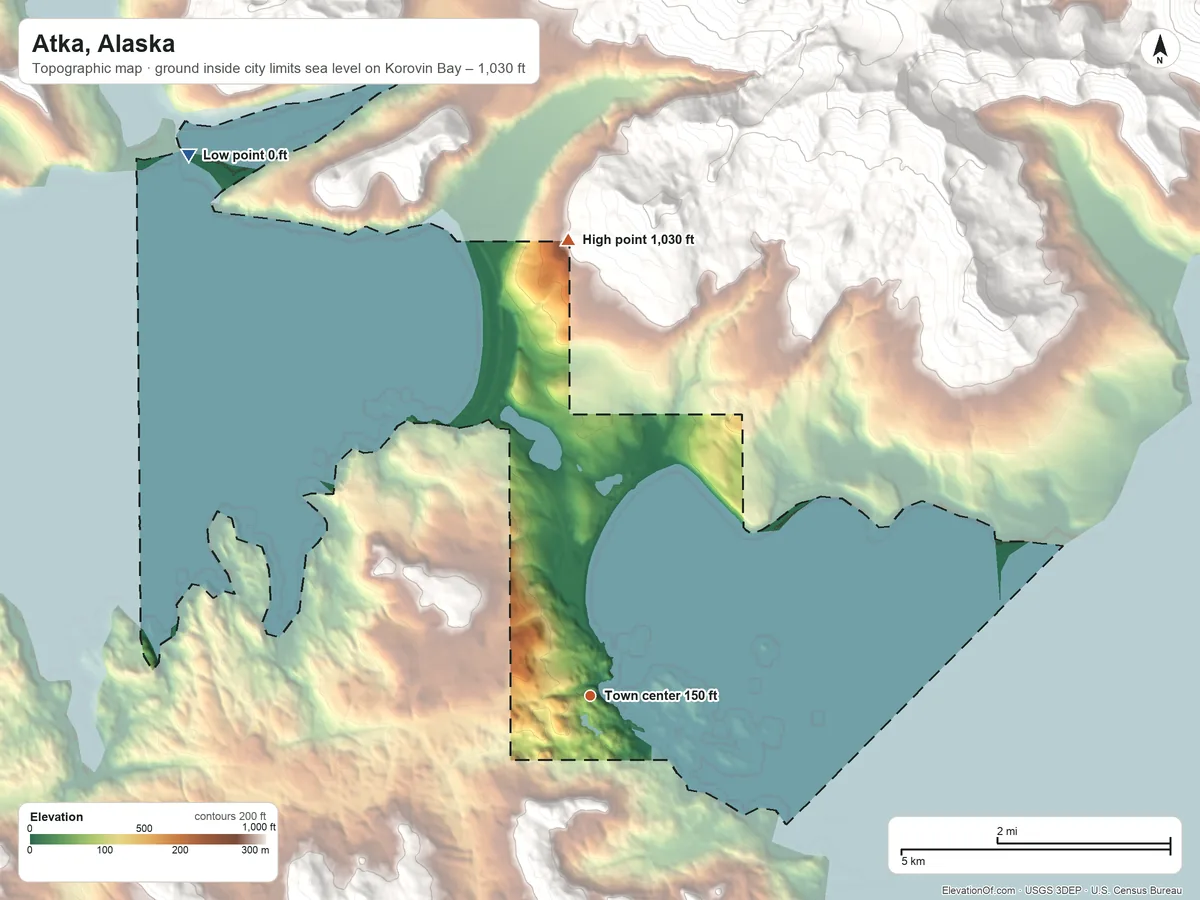Click the topographic map subtitle text
This screenshot has height=900, width=1200.
(x=279, y=71)
